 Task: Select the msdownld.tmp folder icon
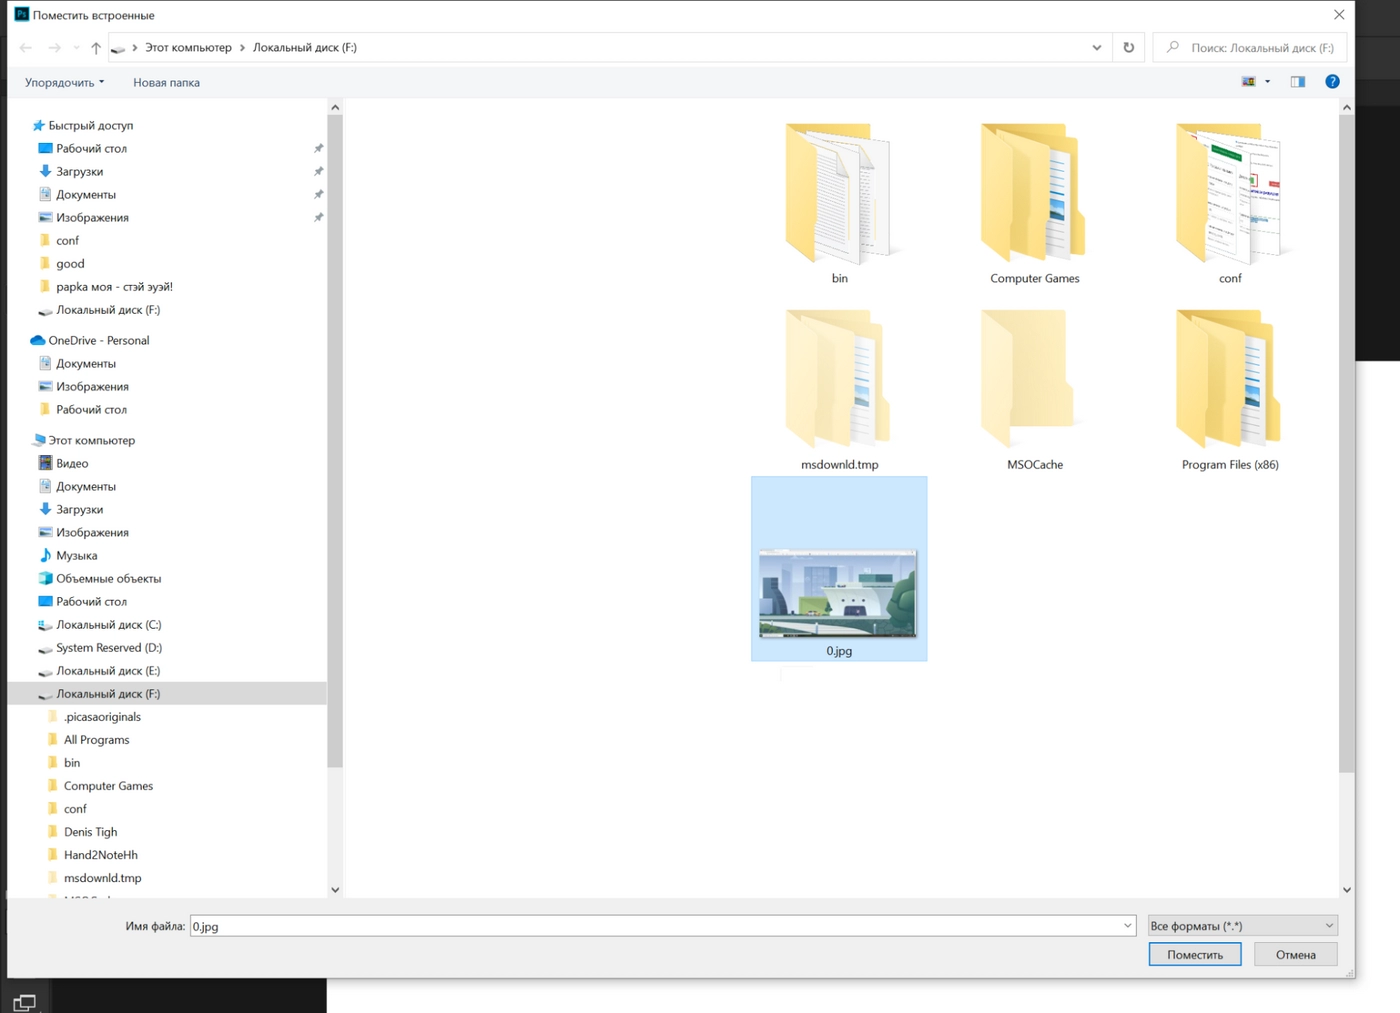click(839, 379)
